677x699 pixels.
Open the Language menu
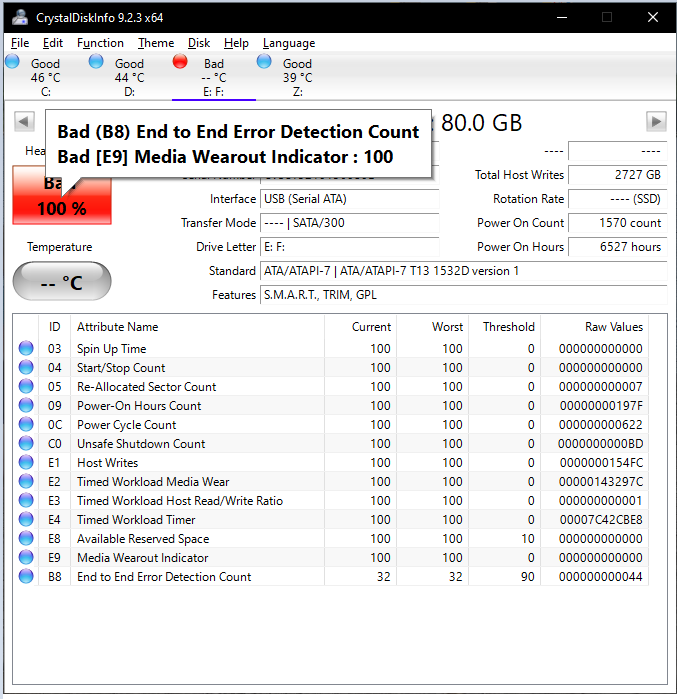pyautogui.click(x=289, y=43)
